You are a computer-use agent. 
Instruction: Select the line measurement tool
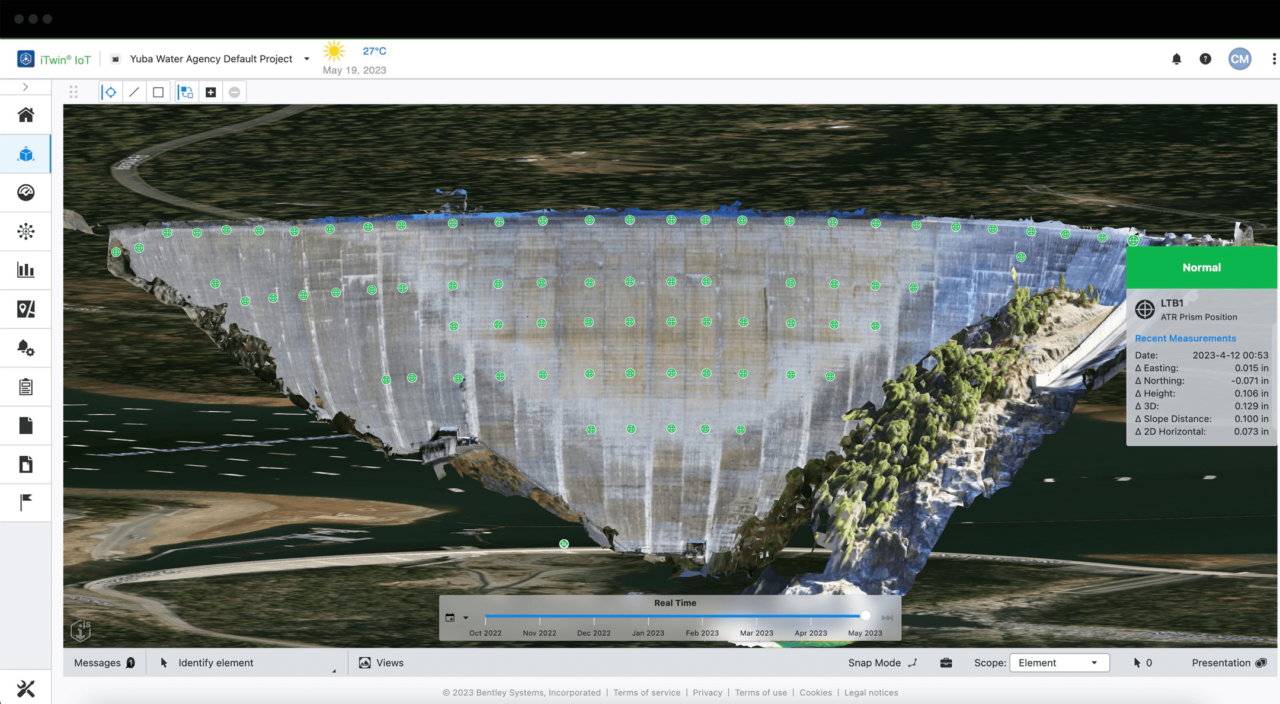click(134, 91)
